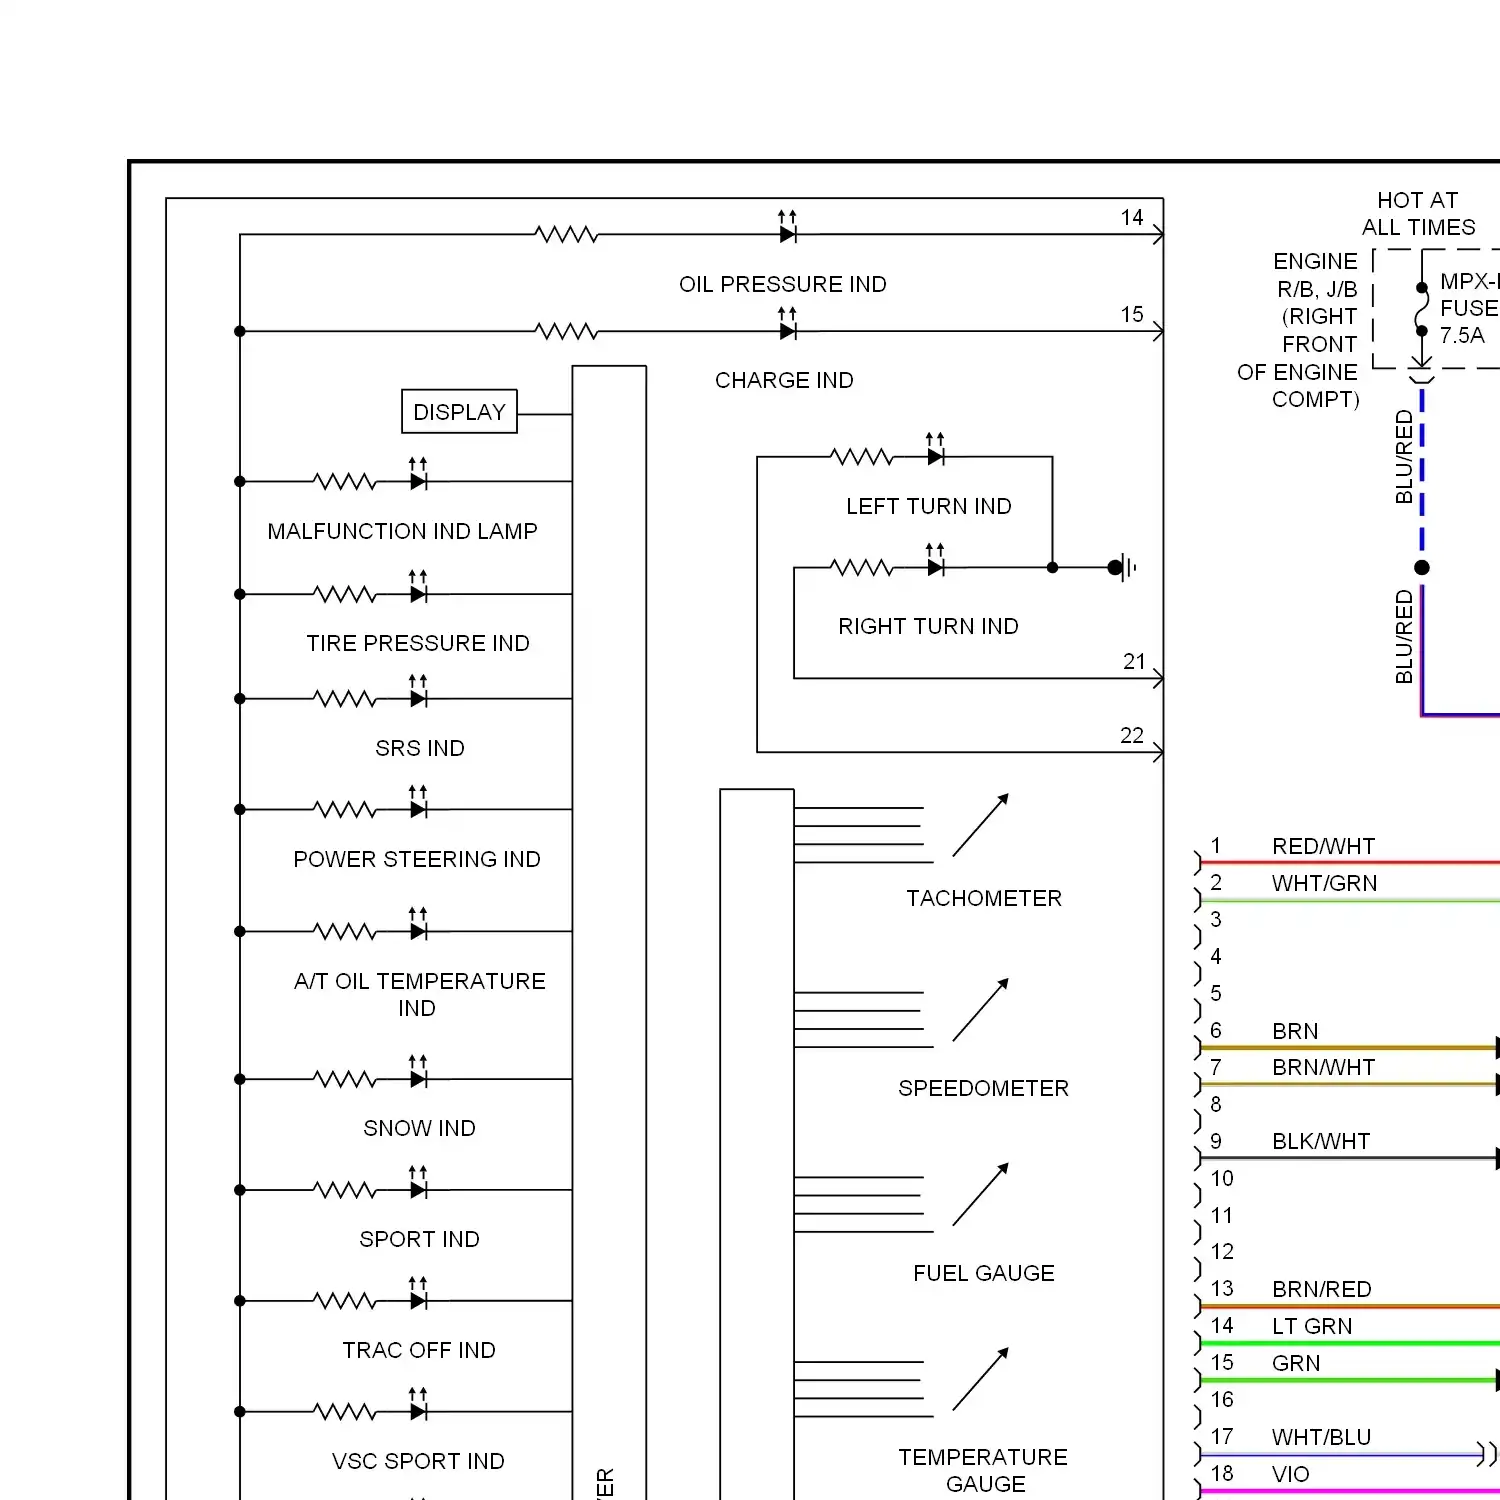Click the TIRE PRESSURE IND label

click(x=418, y=643)
